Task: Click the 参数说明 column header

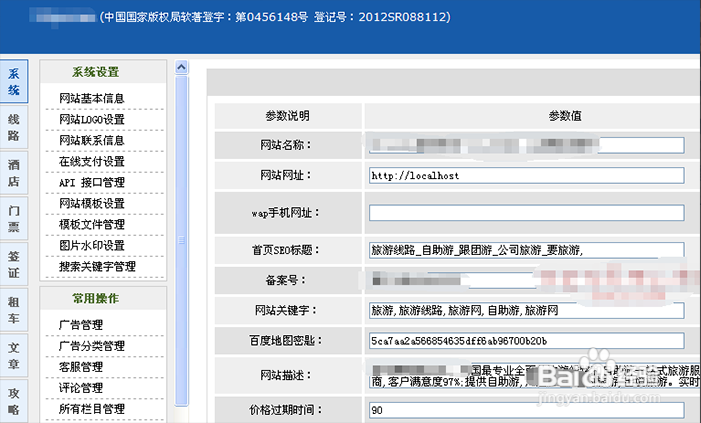Action: [x=288, y=116]
